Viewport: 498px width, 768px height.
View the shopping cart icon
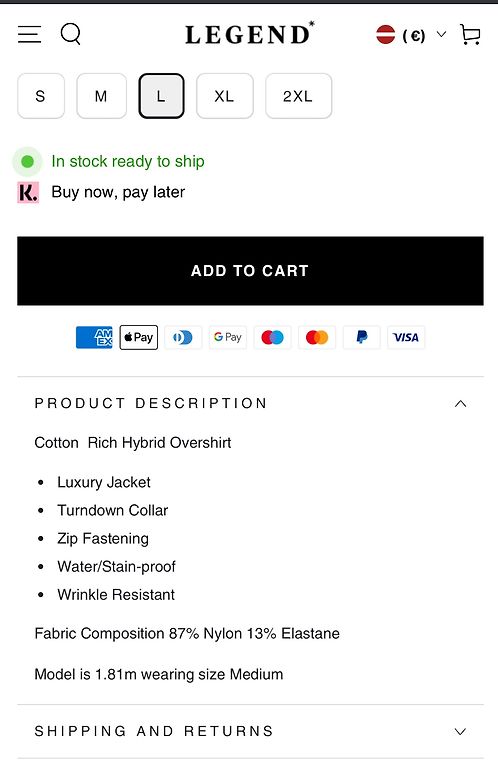pos(471,35)
